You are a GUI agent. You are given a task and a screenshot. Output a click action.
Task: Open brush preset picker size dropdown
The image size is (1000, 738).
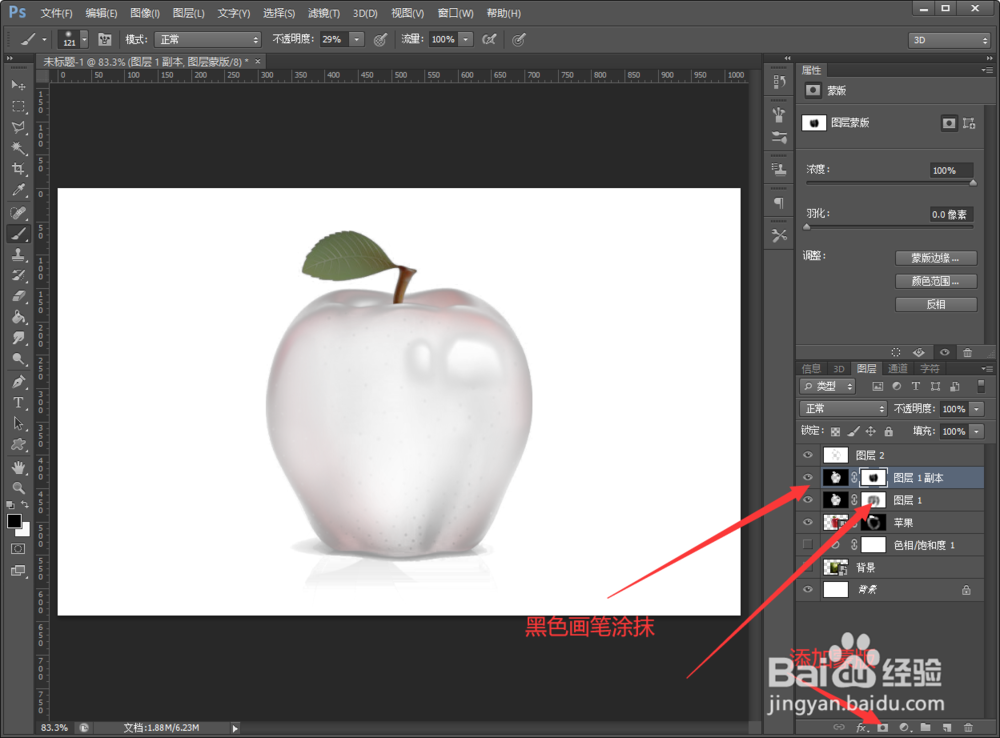(84, 40)
